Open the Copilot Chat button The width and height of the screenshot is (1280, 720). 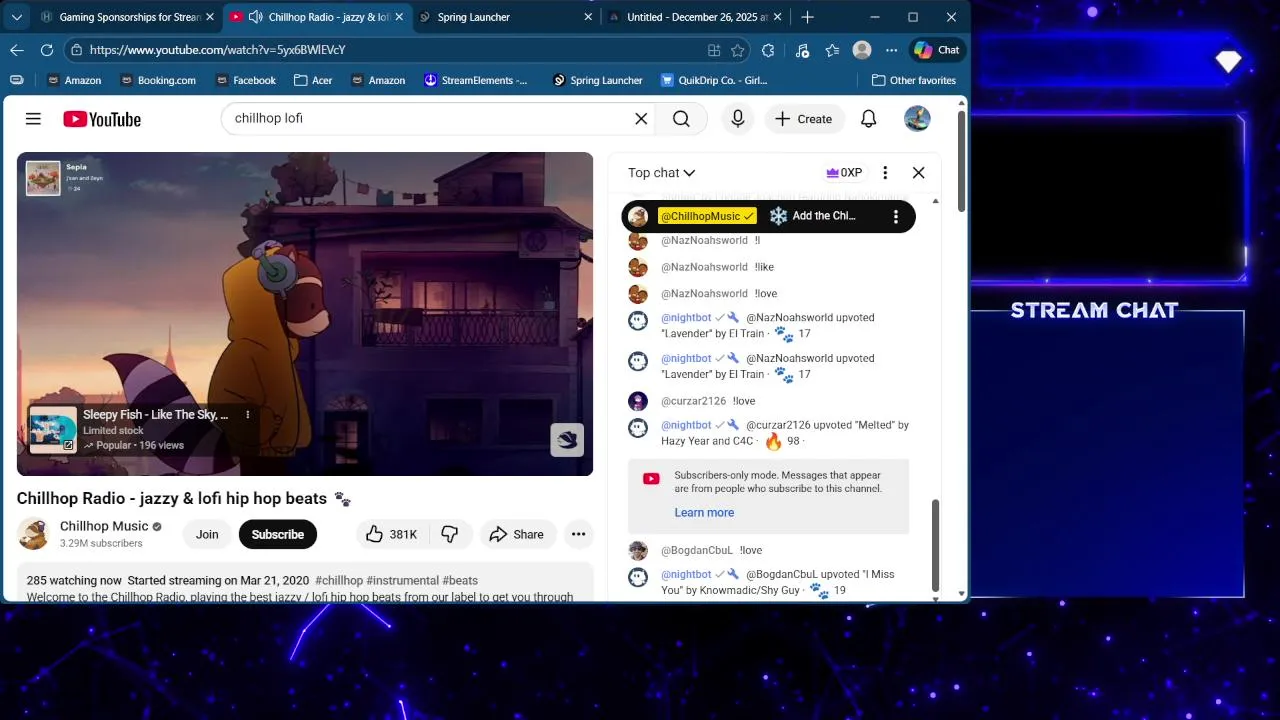(937, 50)
